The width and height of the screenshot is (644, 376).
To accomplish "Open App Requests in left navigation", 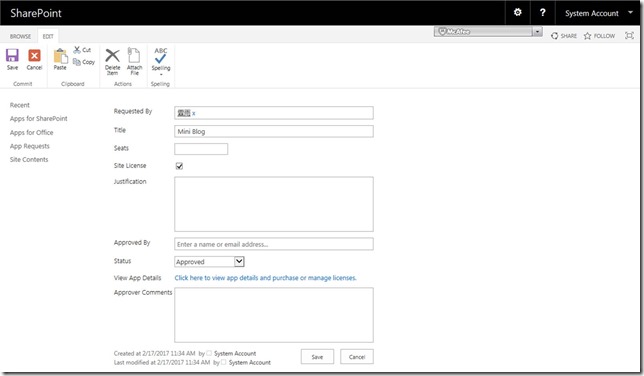I will (x=30, y=146).
